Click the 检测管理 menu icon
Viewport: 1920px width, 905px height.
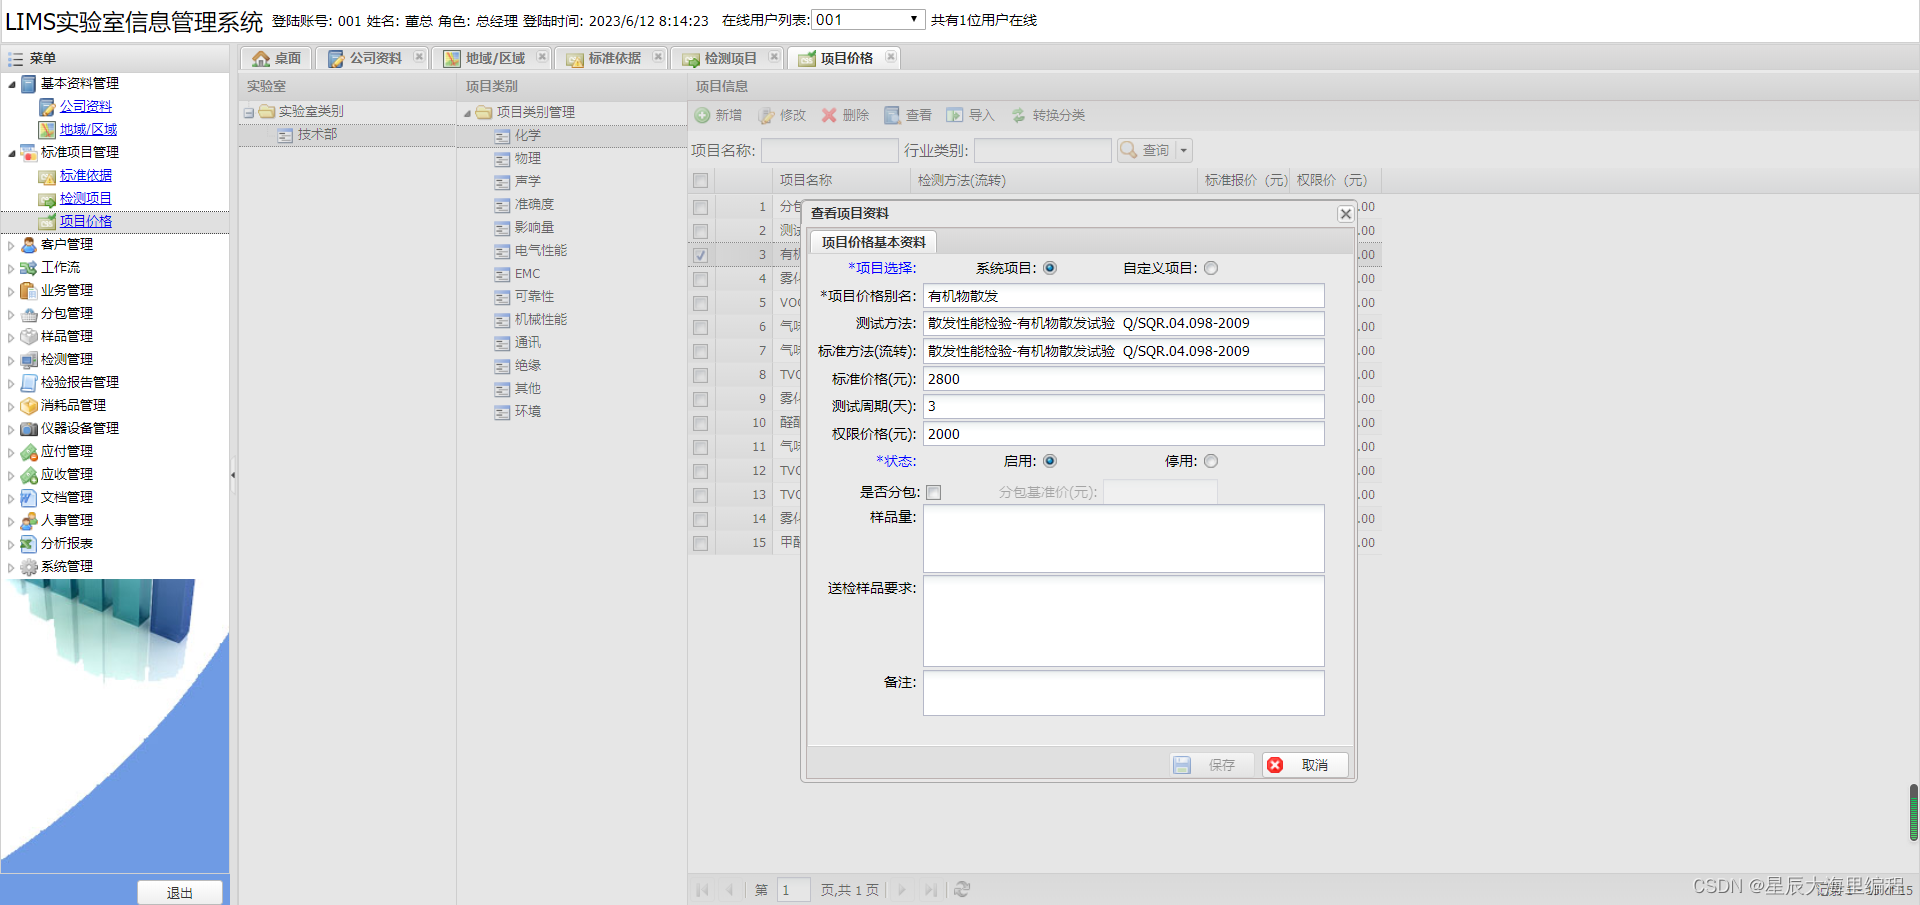click(29, 360)
